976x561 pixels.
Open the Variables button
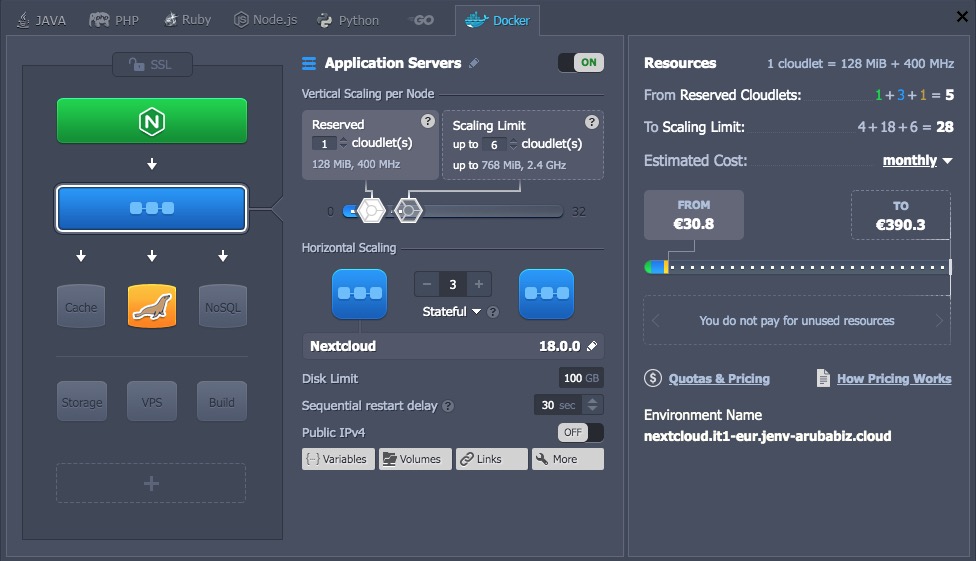pos(338,459)
